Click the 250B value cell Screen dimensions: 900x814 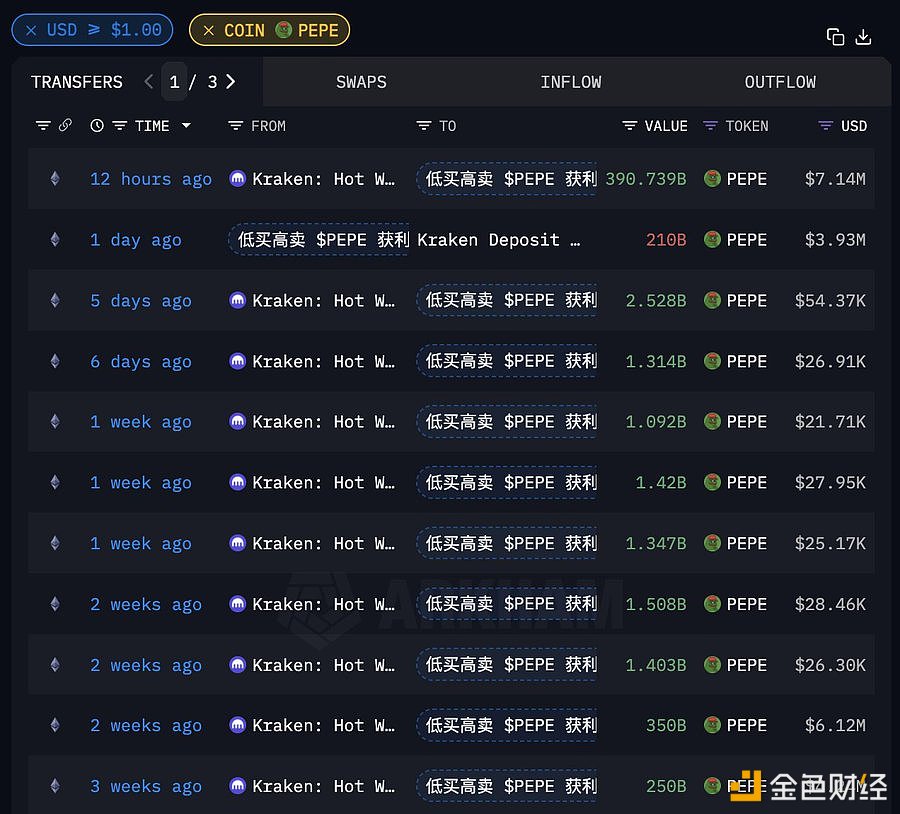(666, 786)
